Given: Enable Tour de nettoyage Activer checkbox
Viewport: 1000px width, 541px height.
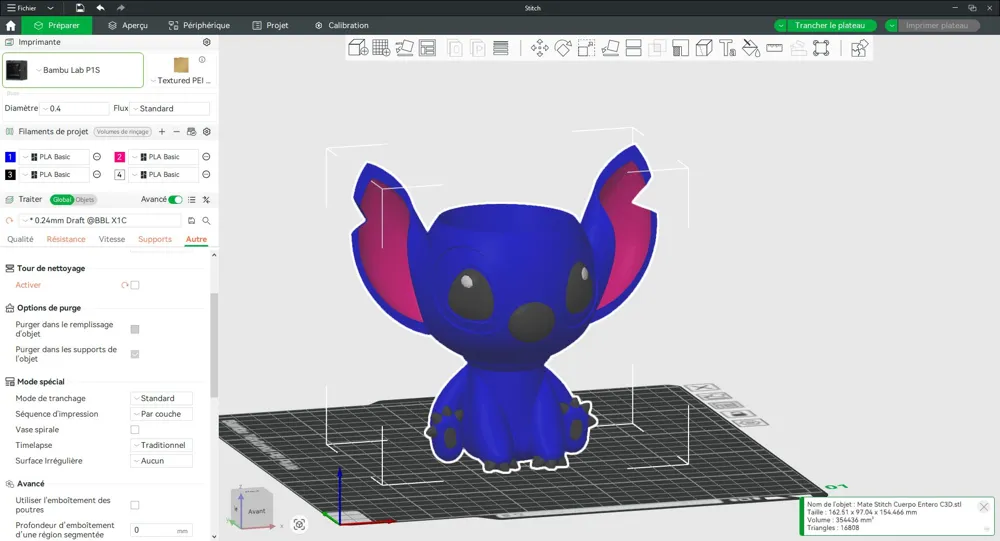Looking at the screenshot, I should coord(135,285).
